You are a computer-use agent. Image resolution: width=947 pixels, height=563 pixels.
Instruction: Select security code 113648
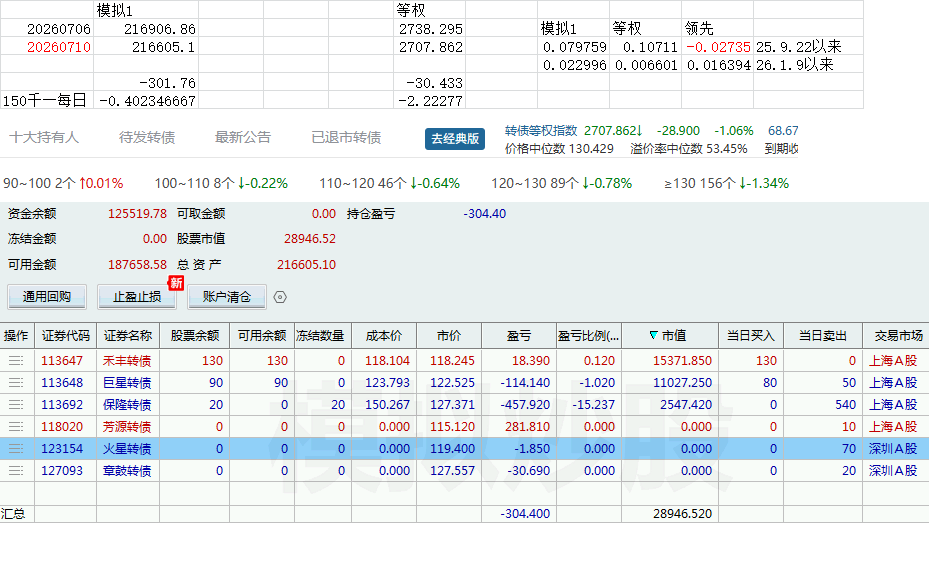(62, 382)
